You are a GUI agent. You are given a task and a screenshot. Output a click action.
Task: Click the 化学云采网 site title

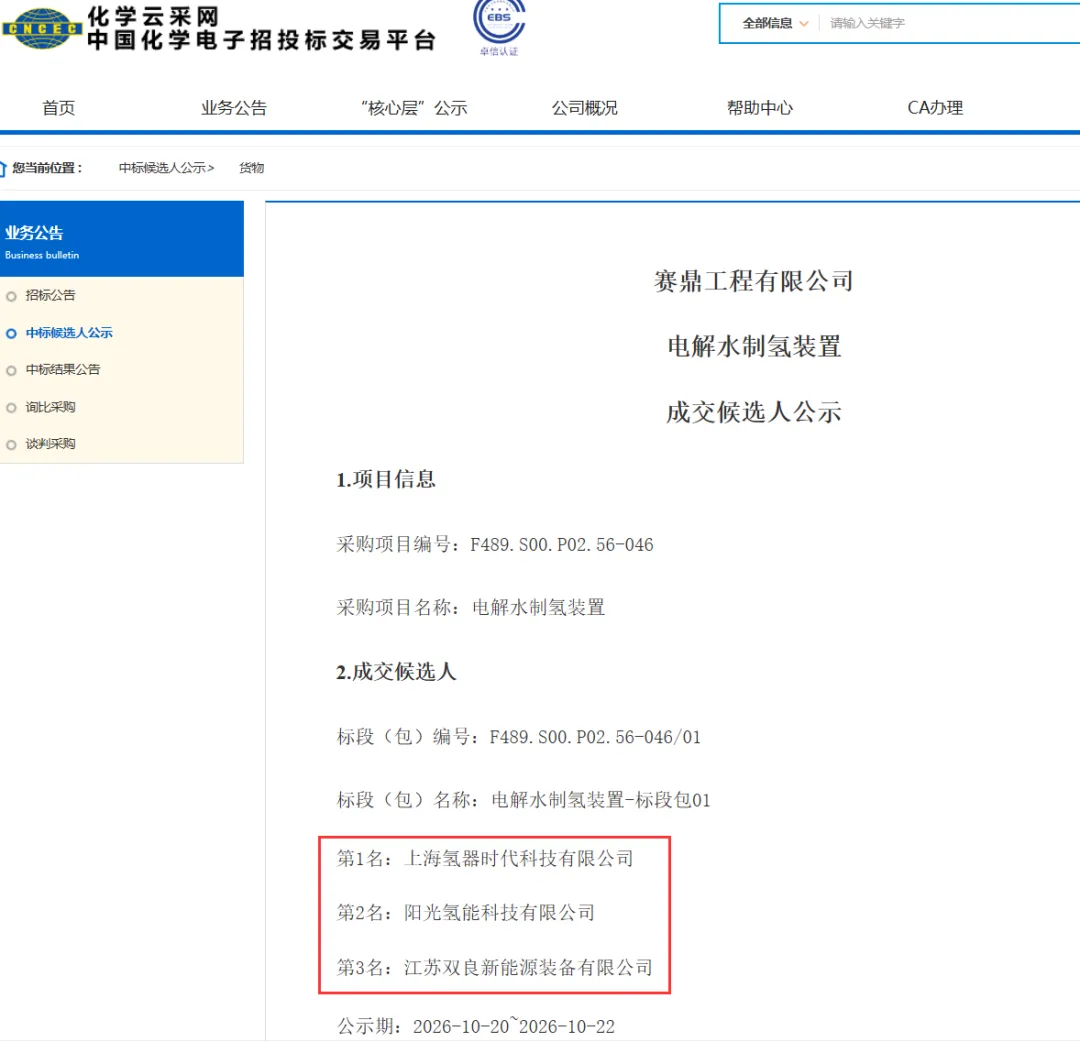click(x=153, y=16)
